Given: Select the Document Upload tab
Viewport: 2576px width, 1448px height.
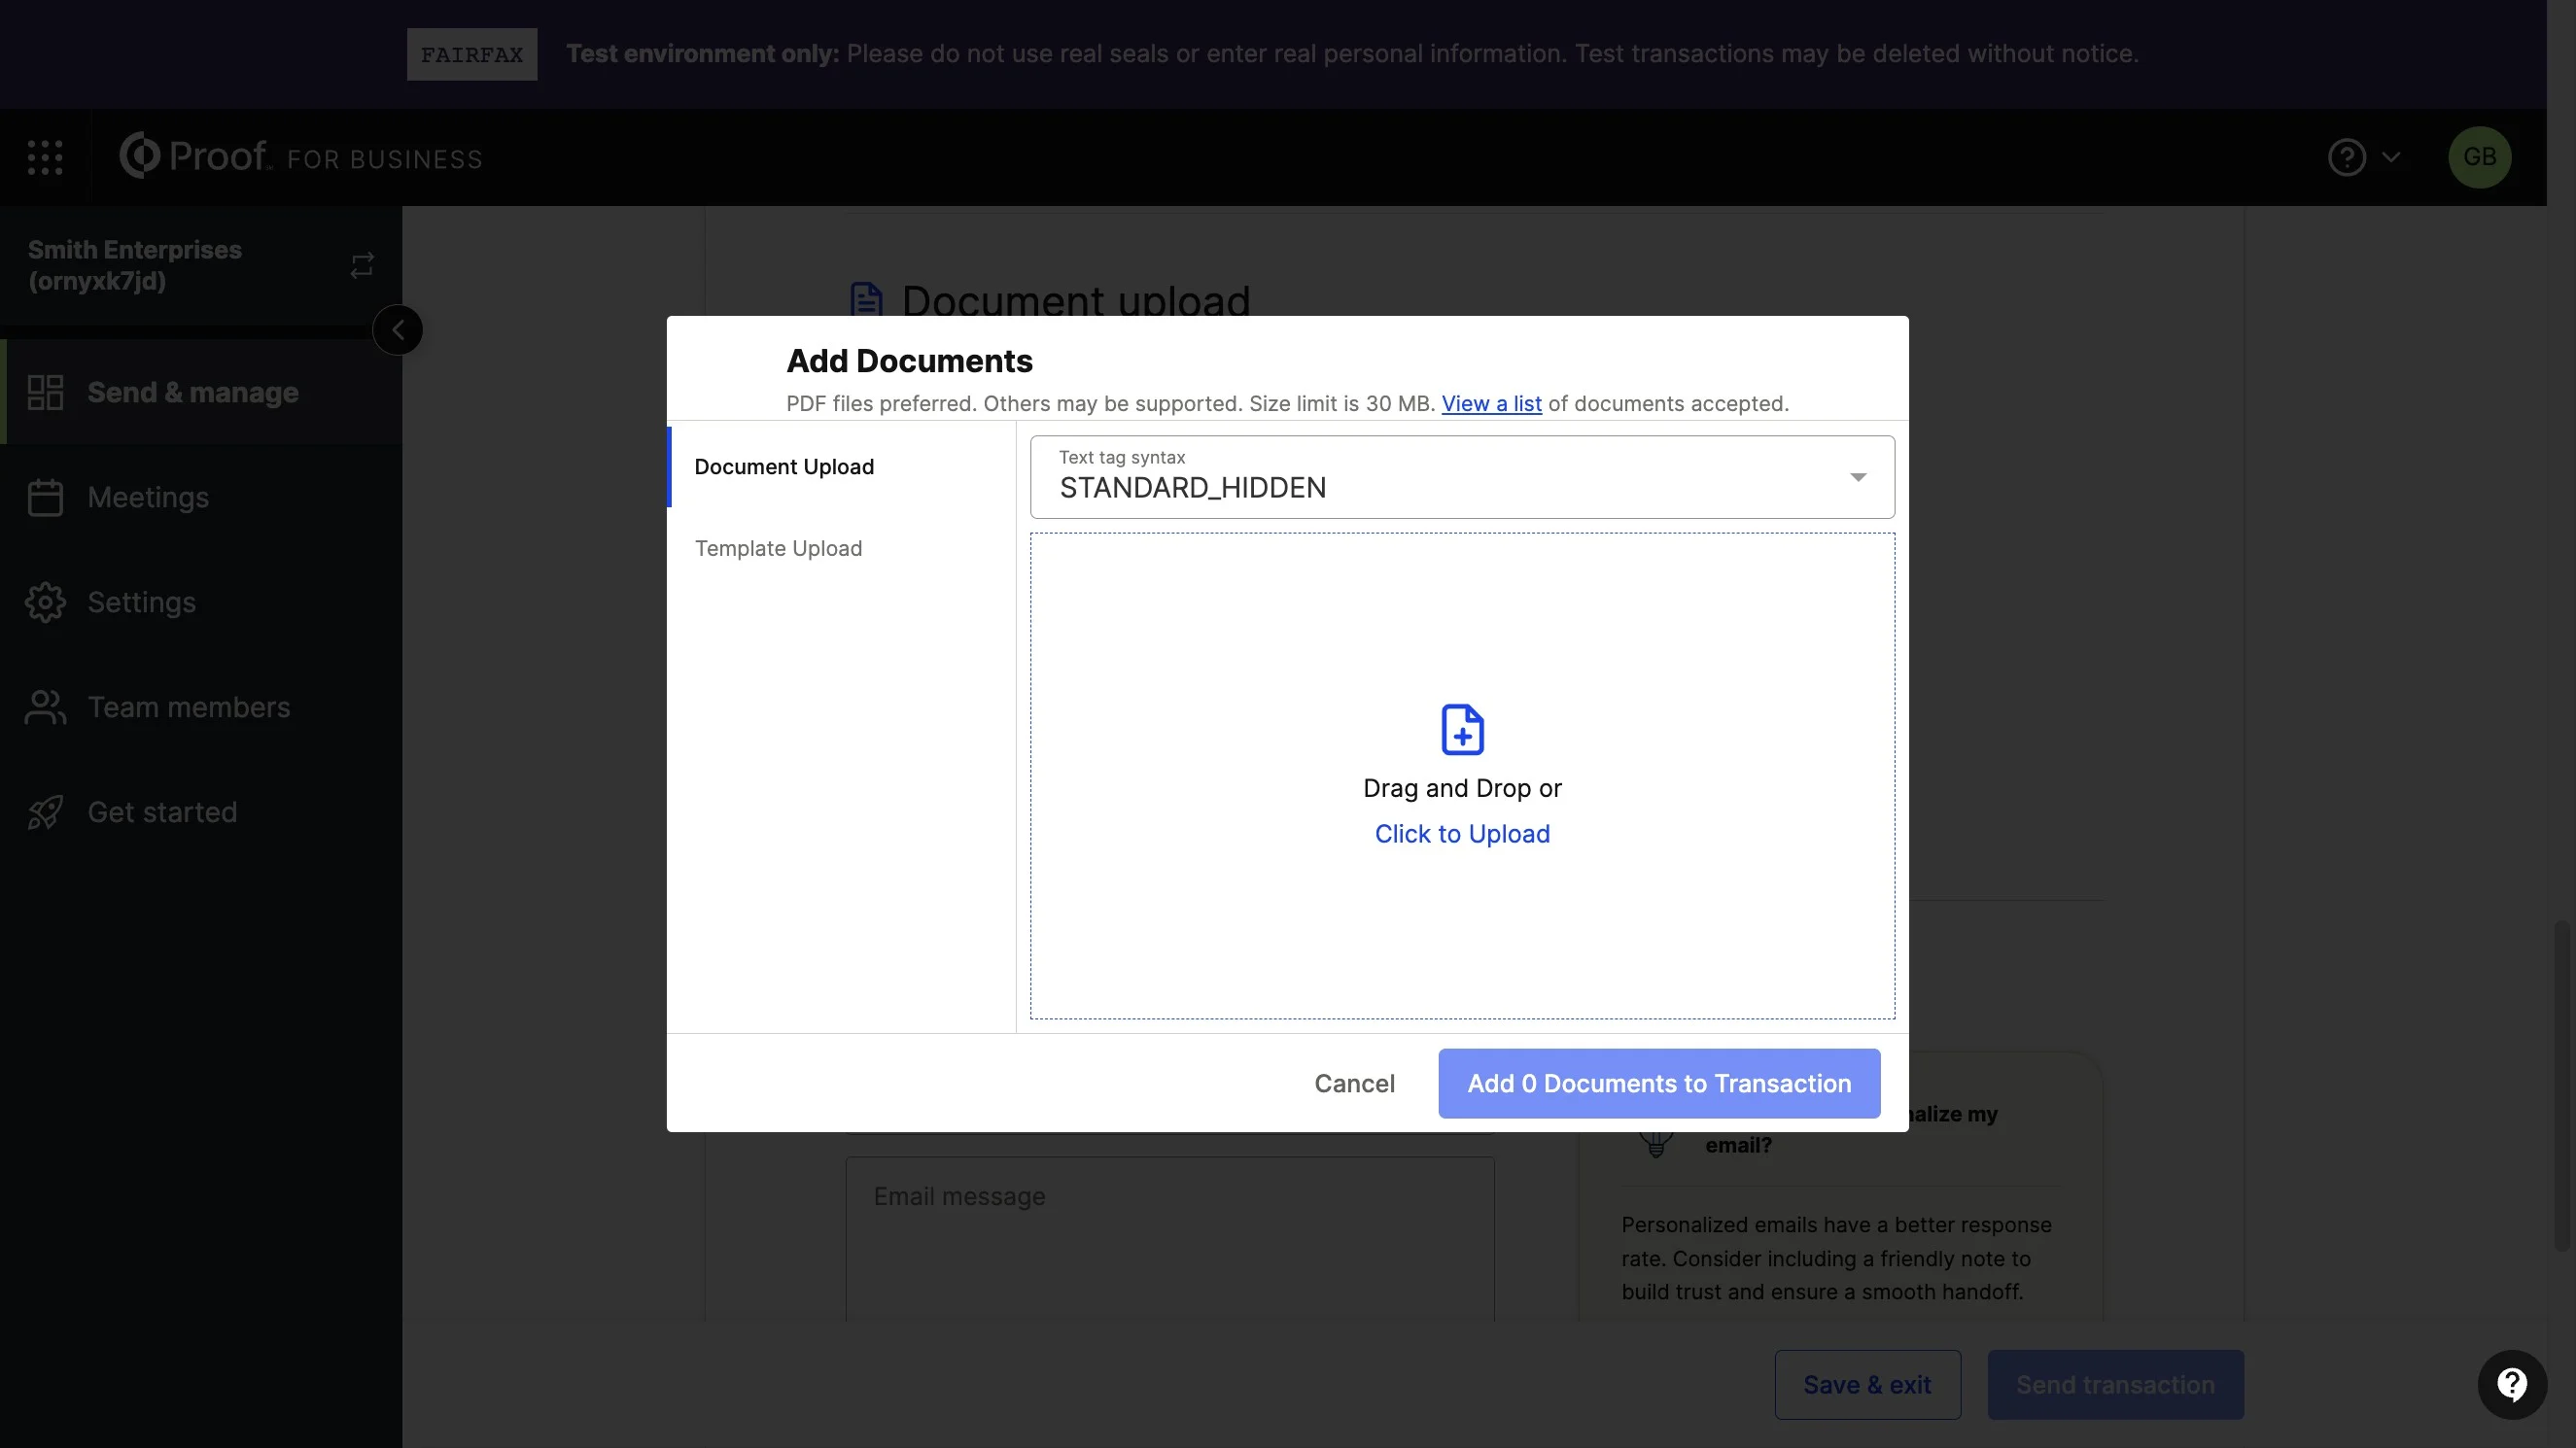Looking at the screenshot, I should pyautogui.click(x=841, y=467).
